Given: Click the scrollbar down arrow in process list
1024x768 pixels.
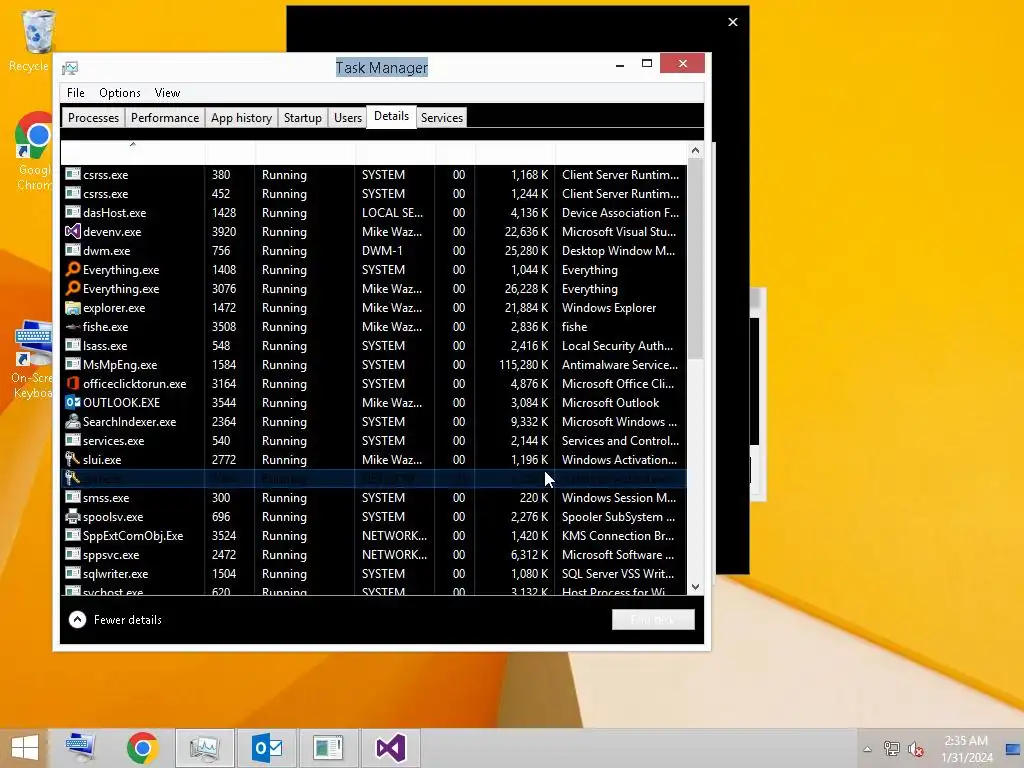Looking at the screenshot, I should coord(695,586).
